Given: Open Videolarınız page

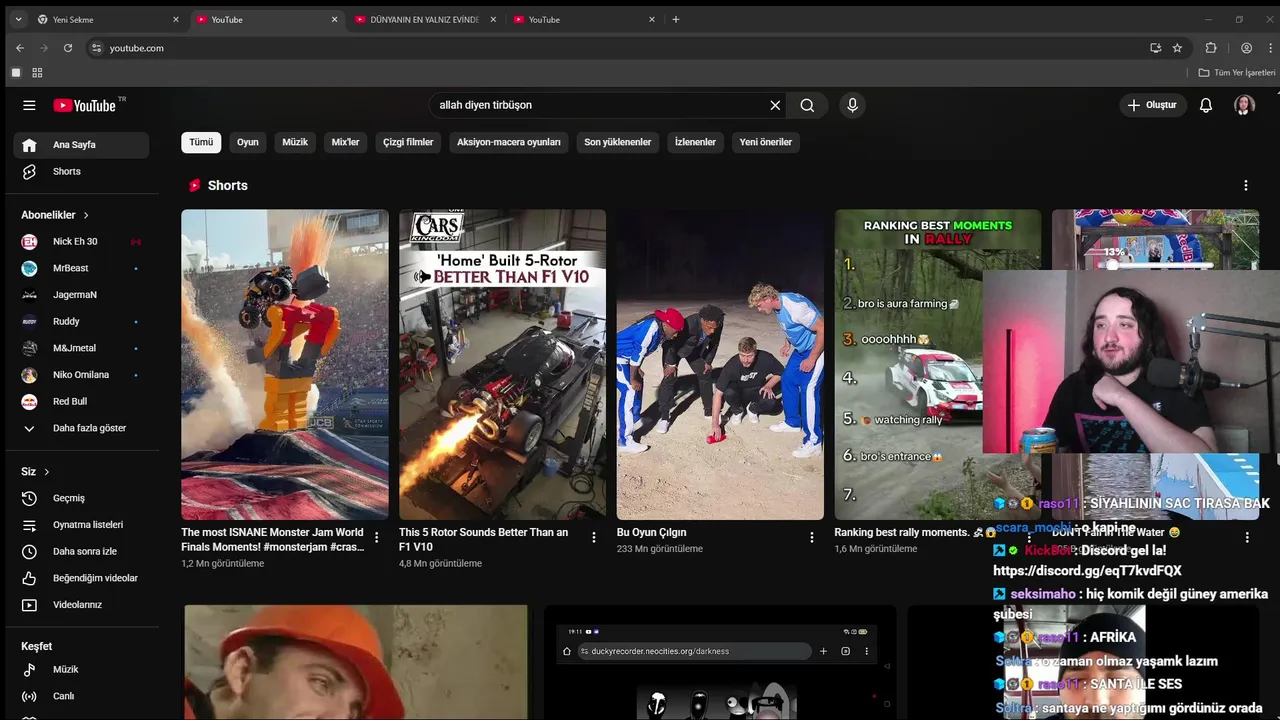Looking at the screenshot, I should (81, 605).
